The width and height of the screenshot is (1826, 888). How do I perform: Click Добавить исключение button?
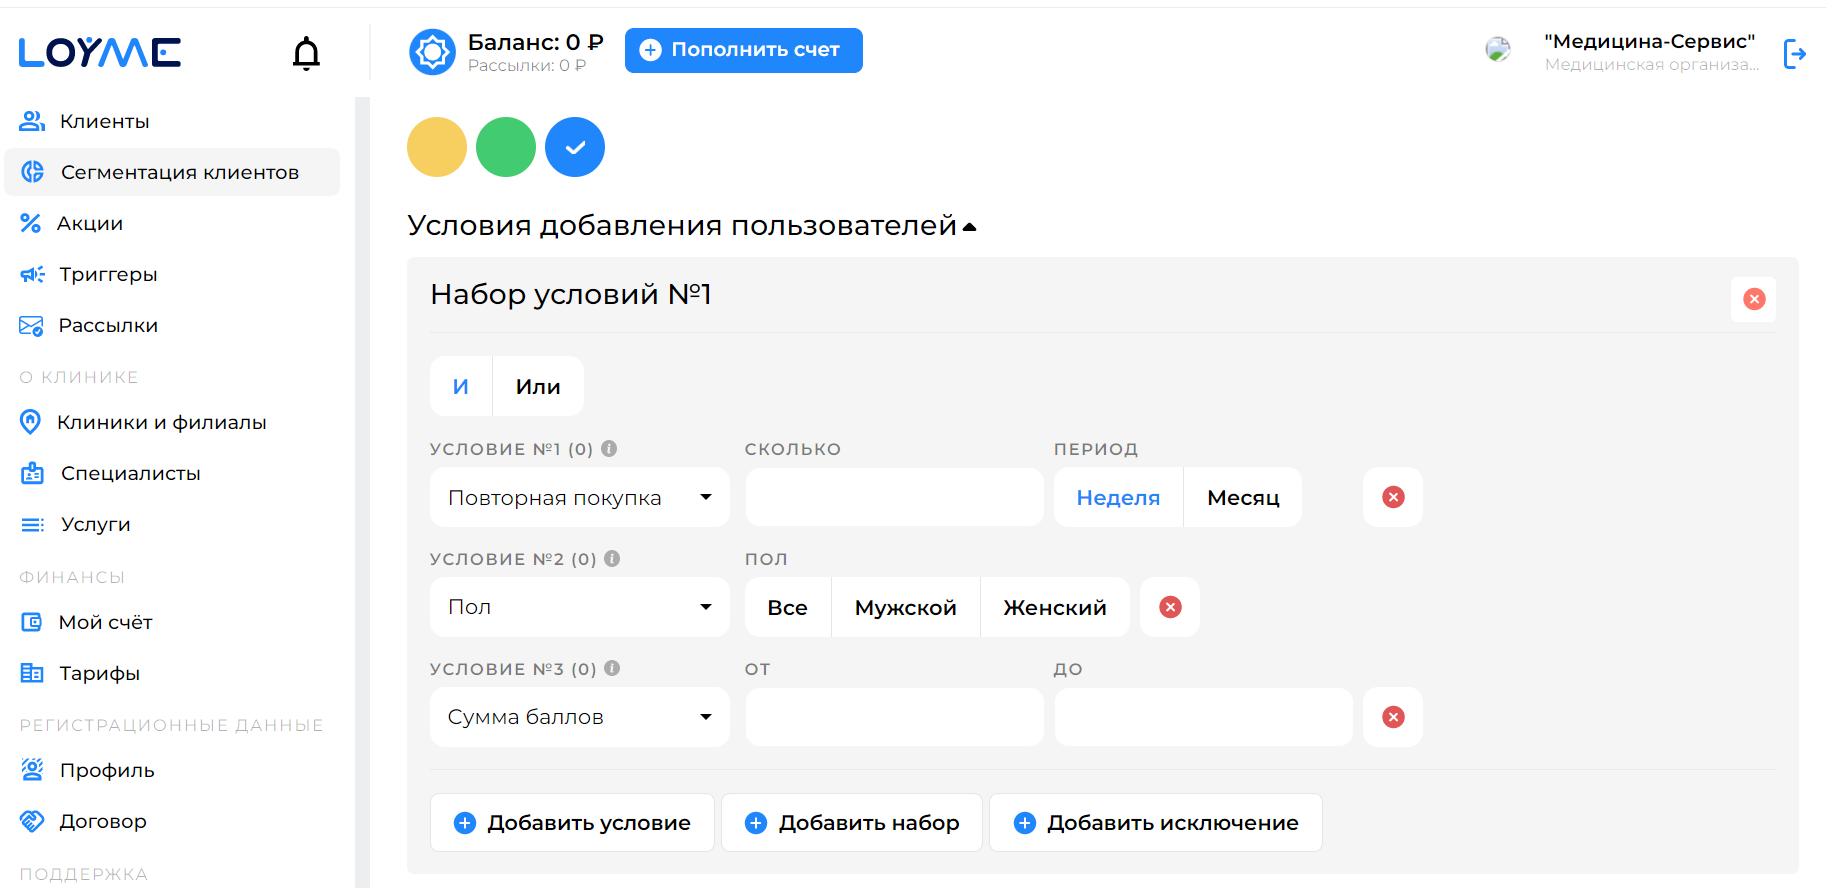tap(1156, 822)
